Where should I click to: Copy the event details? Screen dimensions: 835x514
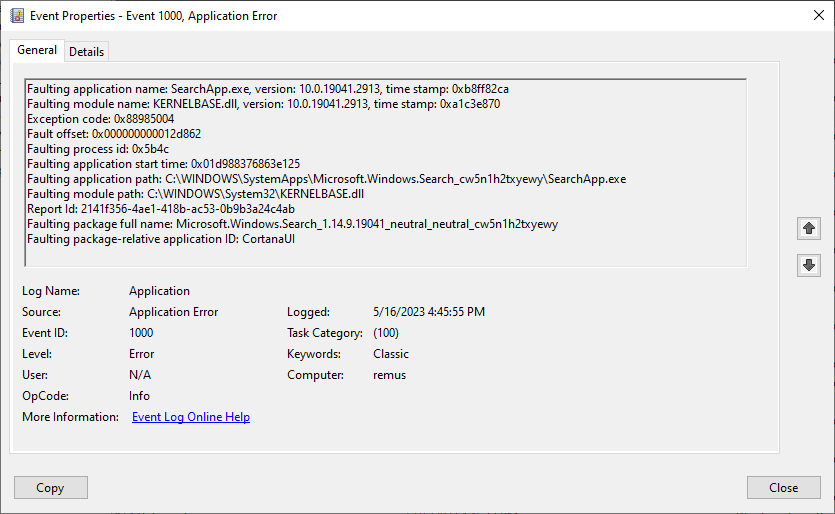click(x=51, y=487)
